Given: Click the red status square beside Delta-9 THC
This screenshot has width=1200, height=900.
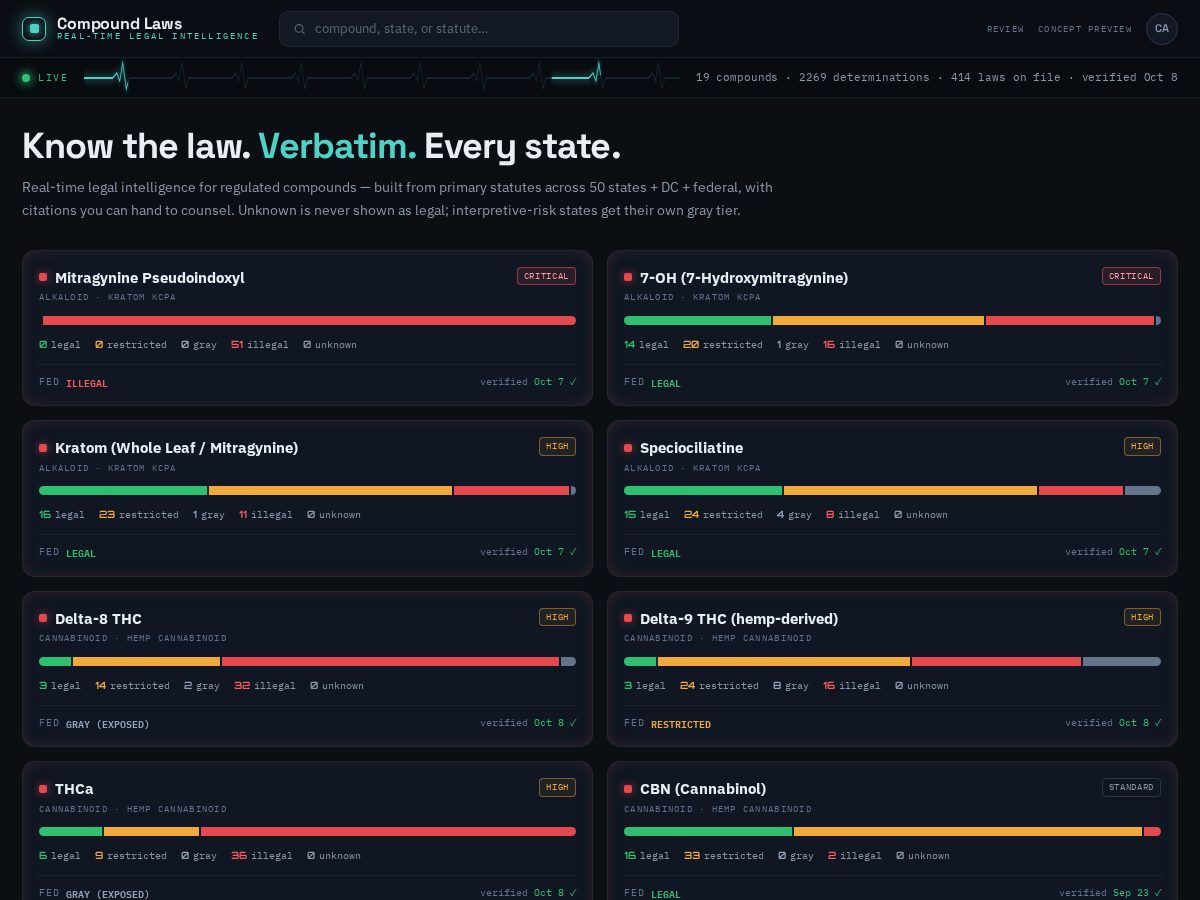Looking at the screenshot, I should click(628, 618).
